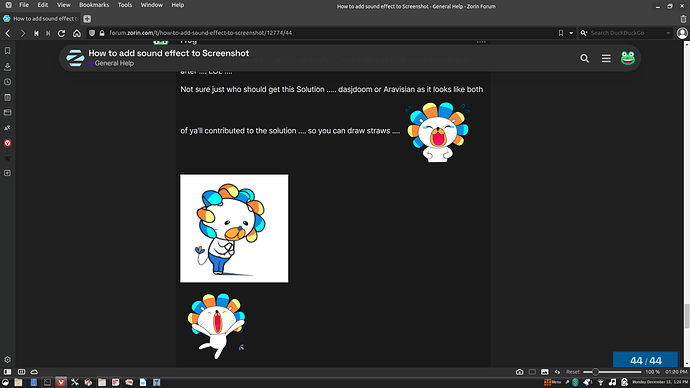Open the Vivaldi settings gear
The width and height of the screenshot is (690, 388).
(7, 360)
